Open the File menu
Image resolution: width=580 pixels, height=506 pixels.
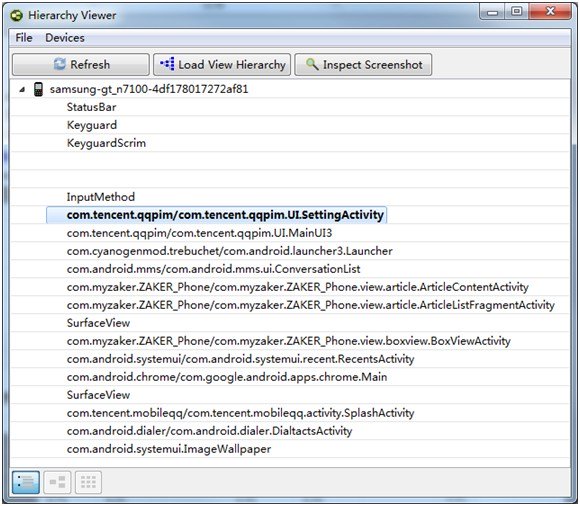(x=24, y=38)
